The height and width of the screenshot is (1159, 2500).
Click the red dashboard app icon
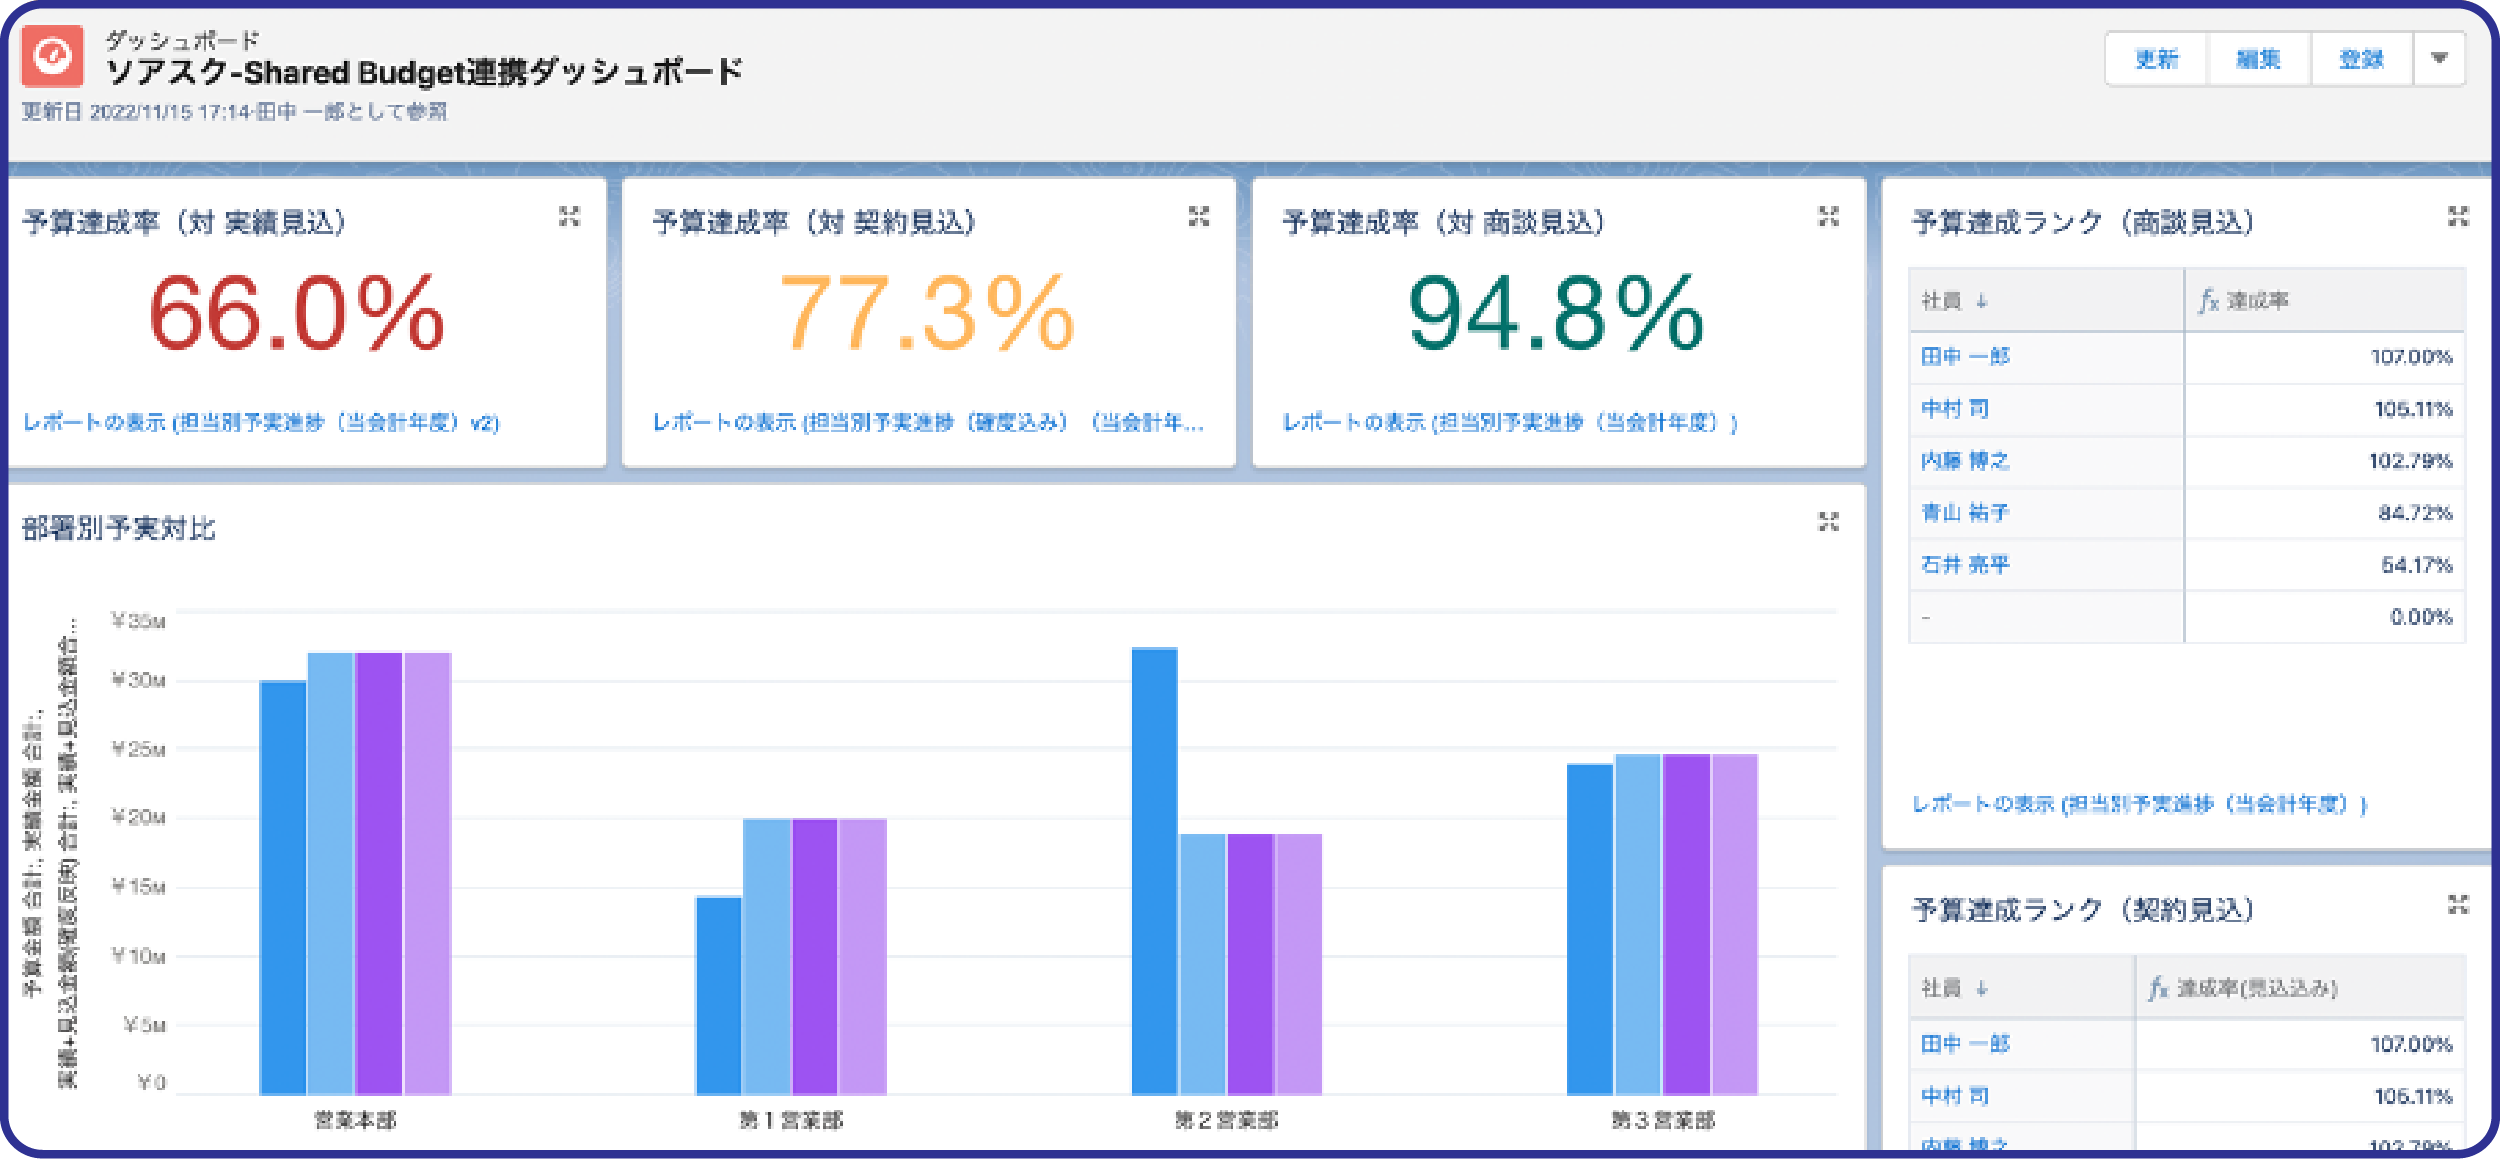52,57
